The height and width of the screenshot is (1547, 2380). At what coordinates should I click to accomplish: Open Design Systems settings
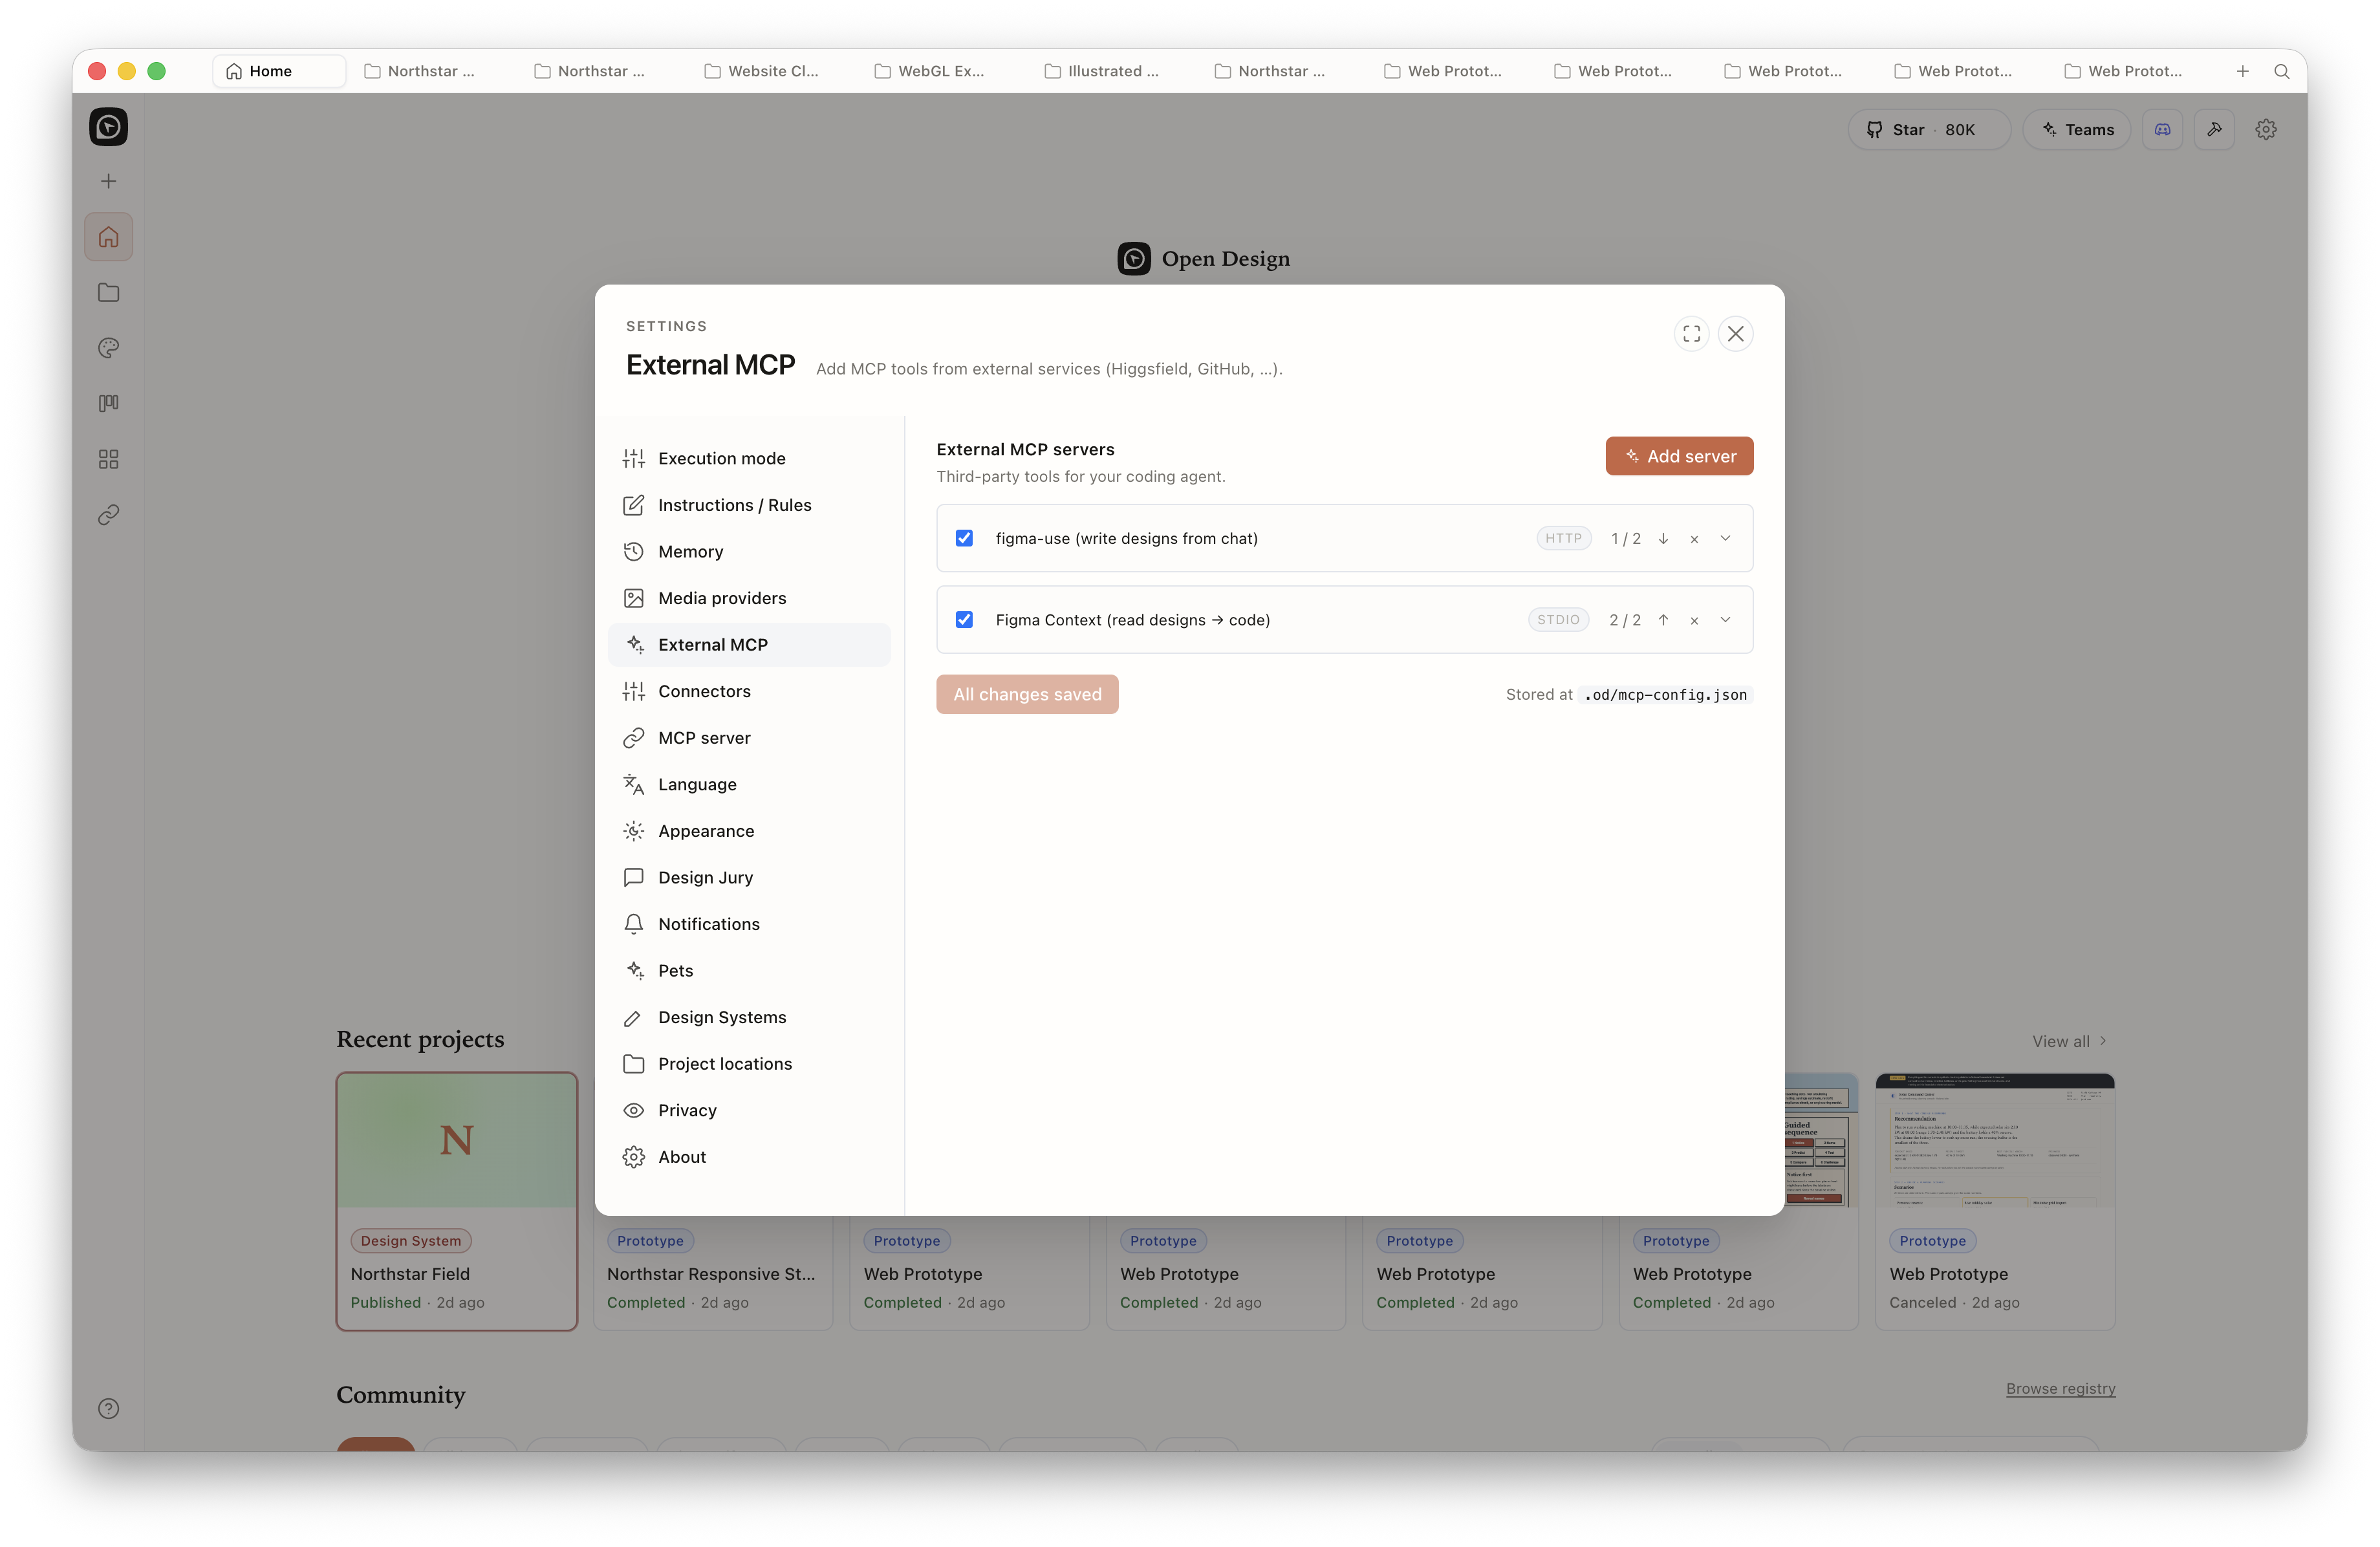(x=749, y=1017)
